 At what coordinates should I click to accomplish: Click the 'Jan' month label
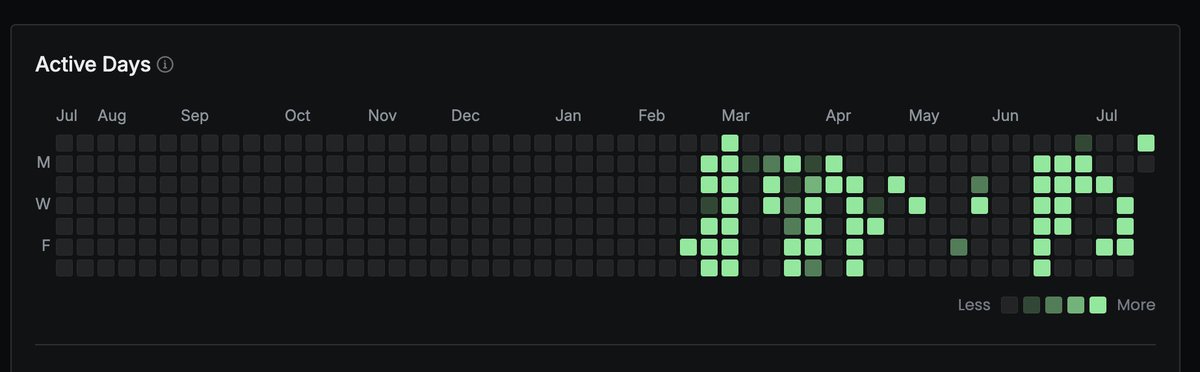point(568,116)
